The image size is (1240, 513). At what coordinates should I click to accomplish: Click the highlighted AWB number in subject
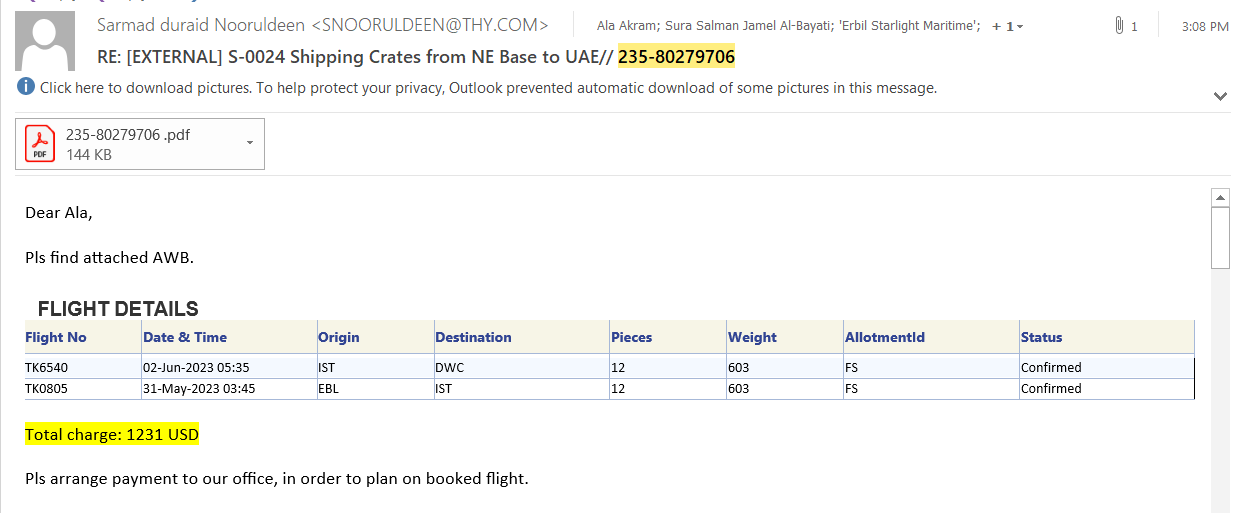tap(676, 57)
